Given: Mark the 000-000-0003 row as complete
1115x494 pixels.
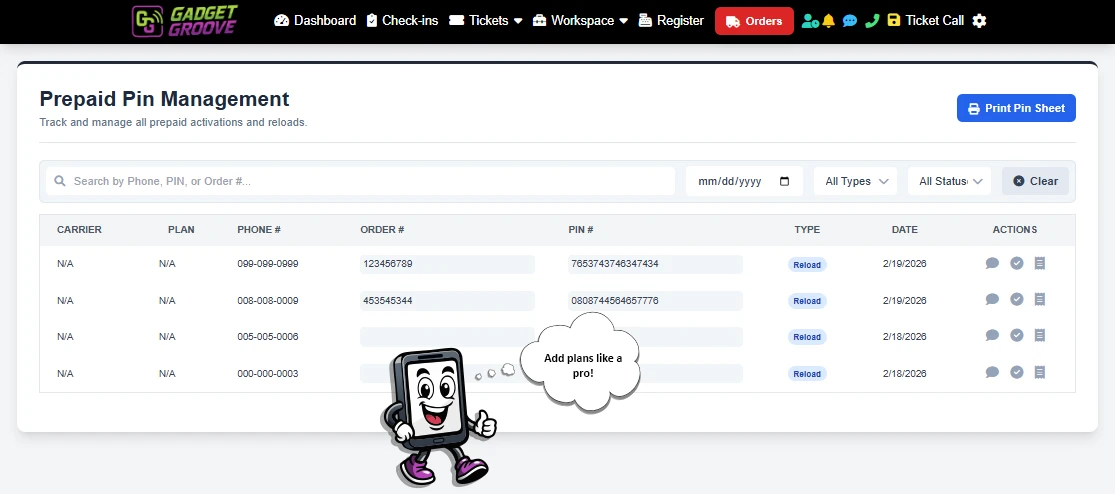Looking at the screenshot, I should [x=1017, y=372].
